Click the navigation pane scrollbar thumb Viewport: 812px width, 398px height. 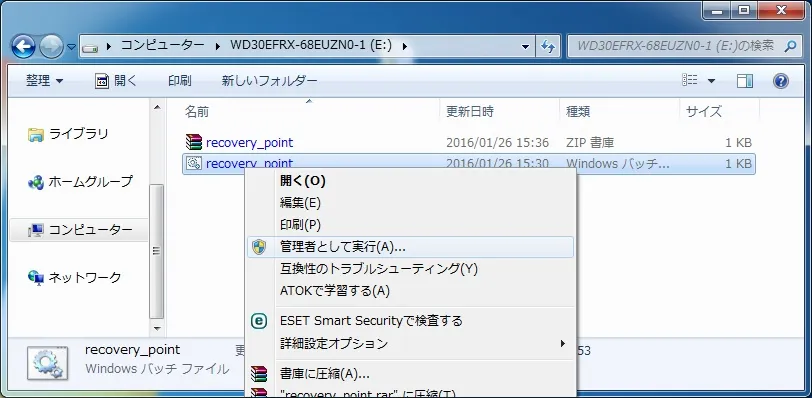tap(157, 252)
